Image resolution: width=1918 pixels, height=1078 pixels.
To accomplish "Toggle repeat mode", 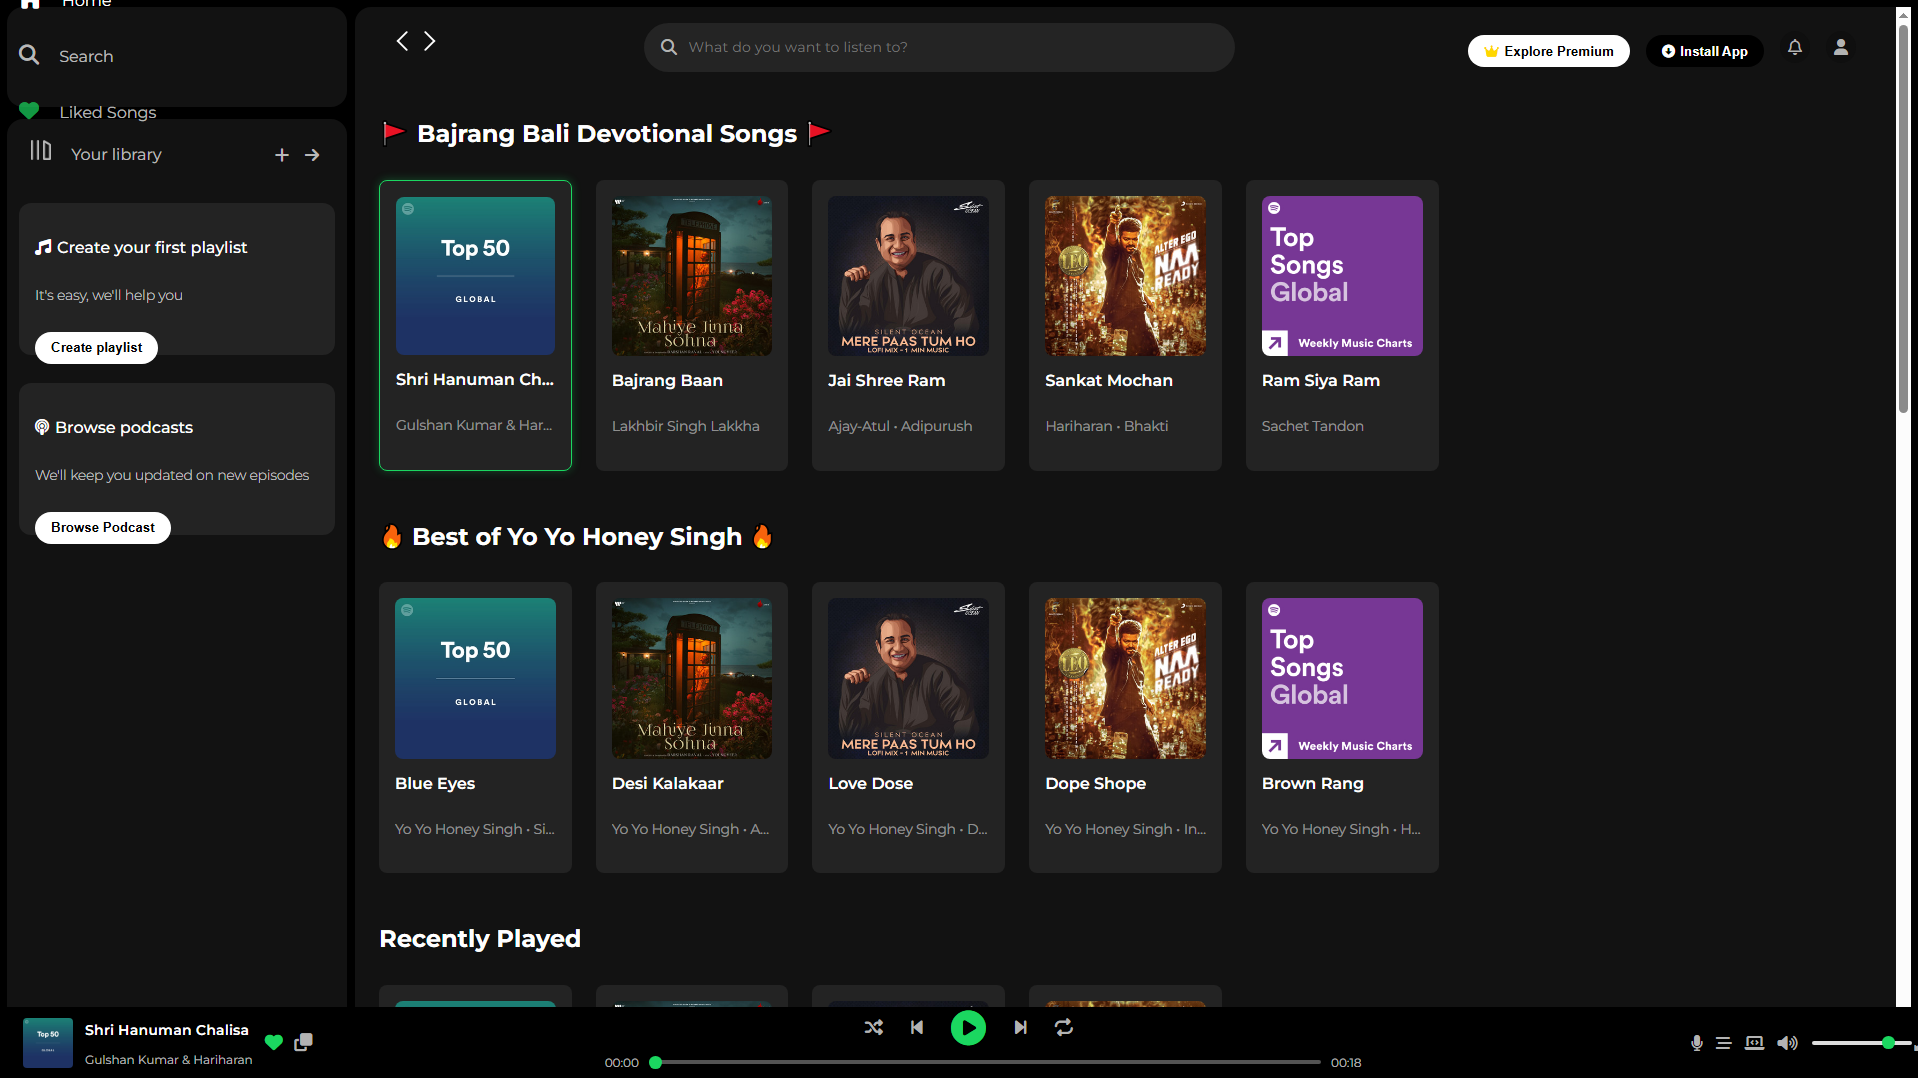I will (1064, 1027).
